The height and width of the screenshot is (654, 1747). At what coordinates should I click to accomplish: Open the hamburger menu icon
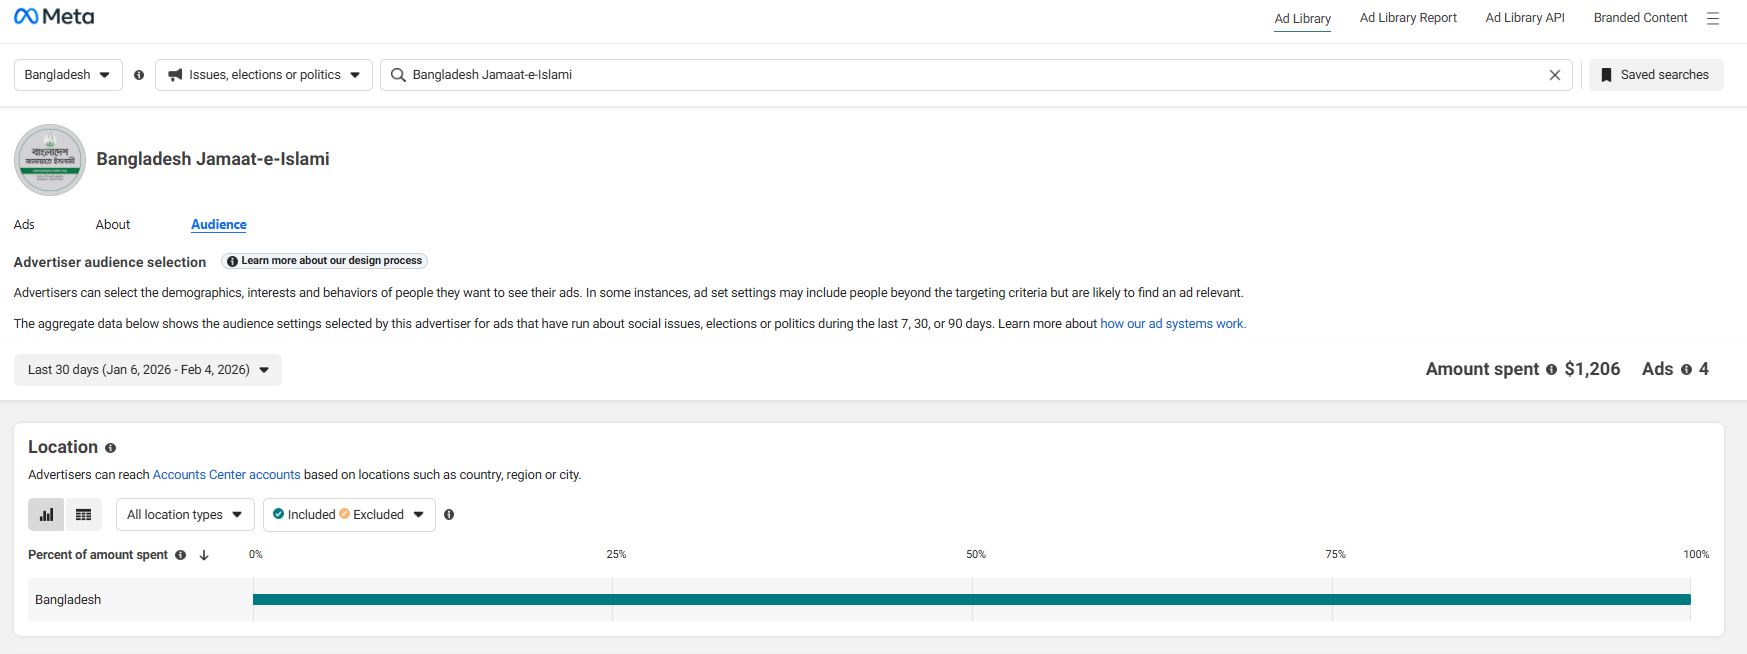1713,18
